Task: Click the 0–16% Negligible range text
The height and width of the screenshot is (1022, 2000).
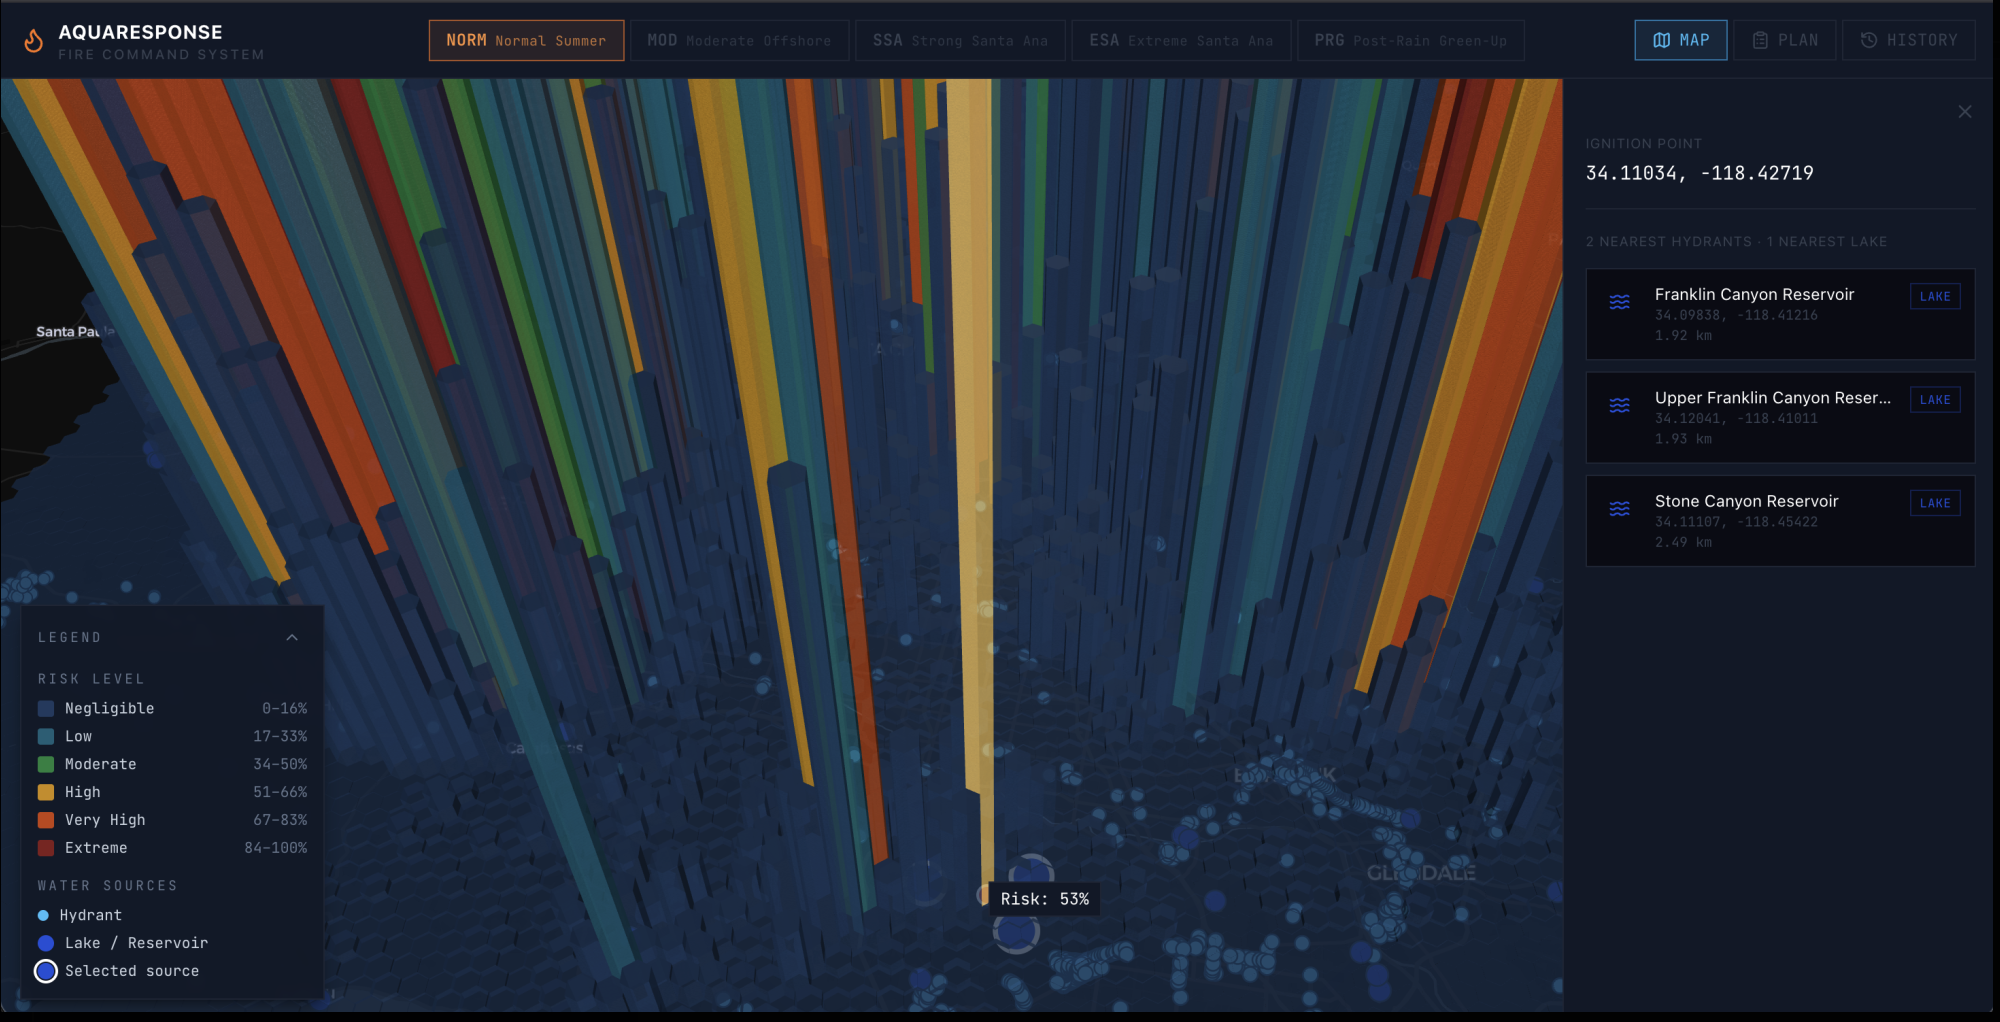Action: coord(285,709)
